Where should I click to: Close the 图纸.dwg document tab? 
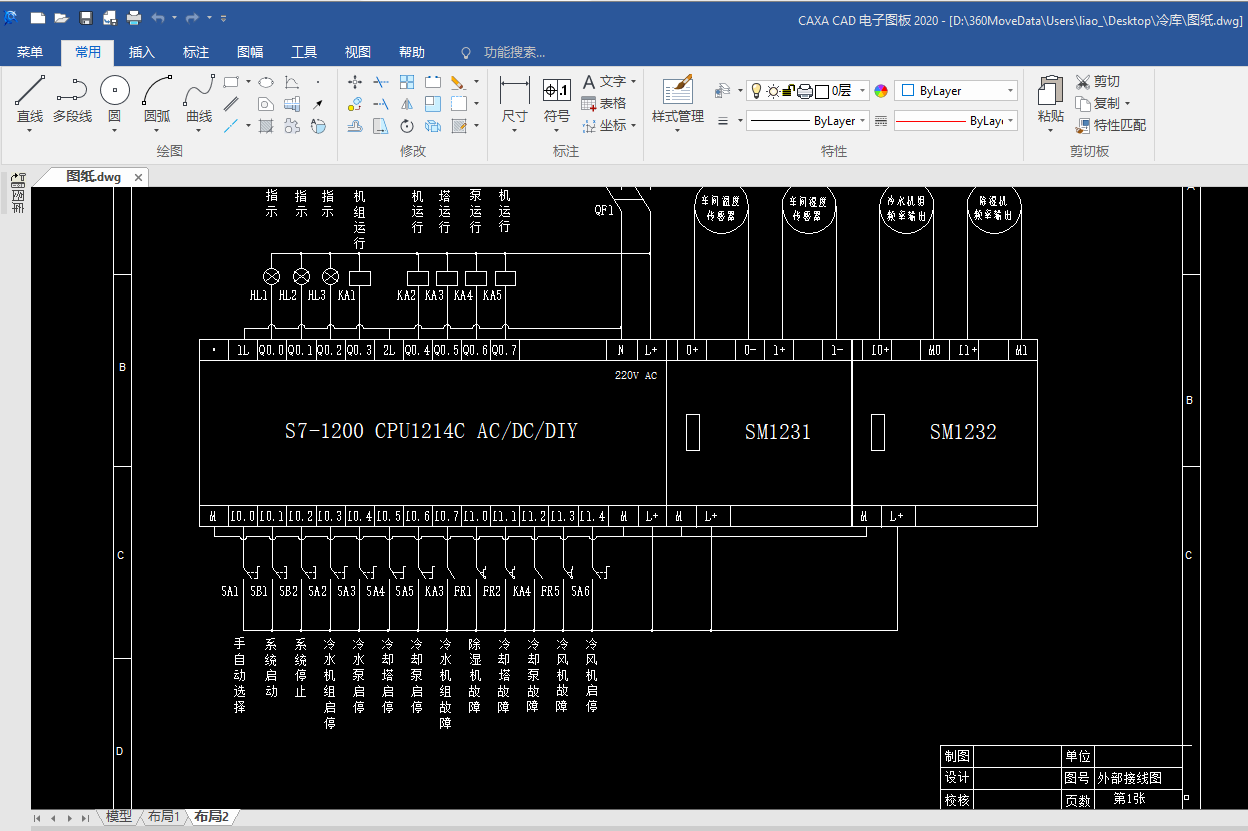(x=139, y=177)
